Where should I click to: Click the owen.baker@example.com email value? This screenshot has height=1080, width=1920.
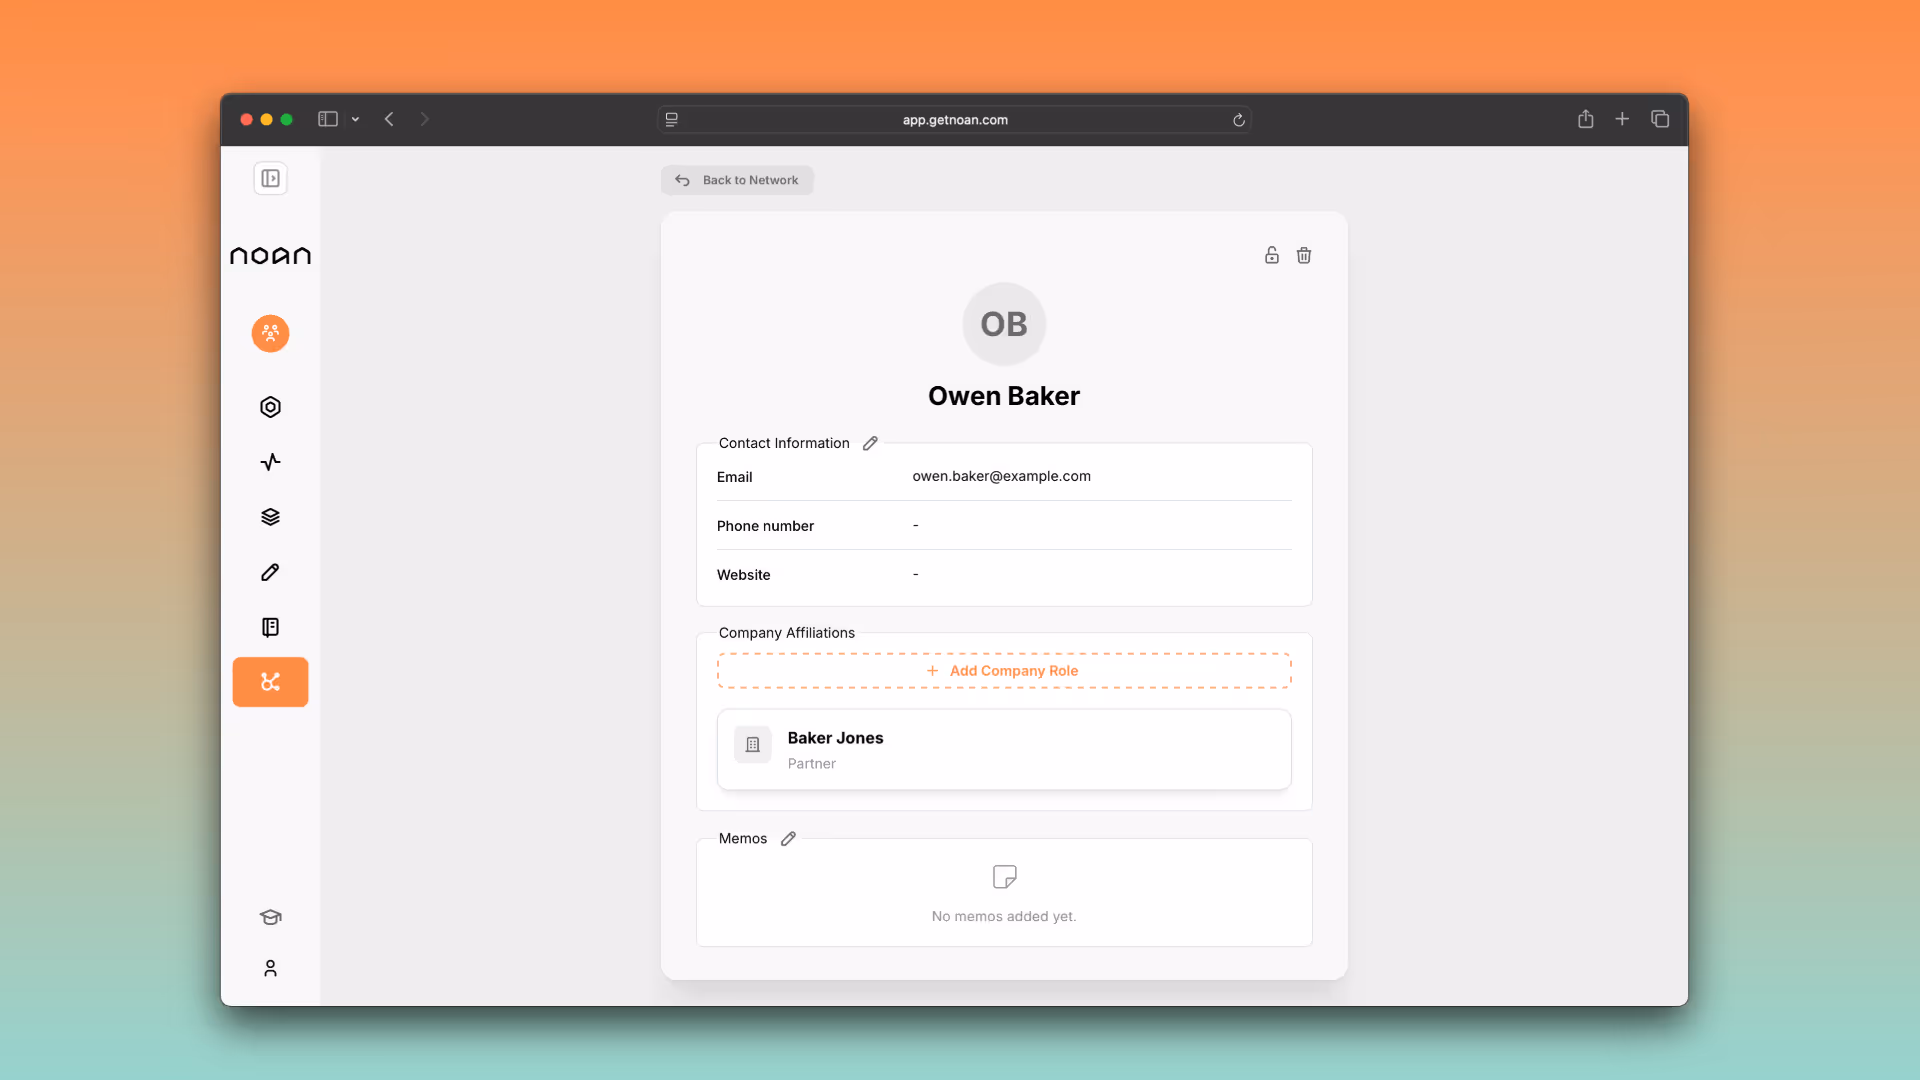tap(1001, 476)
